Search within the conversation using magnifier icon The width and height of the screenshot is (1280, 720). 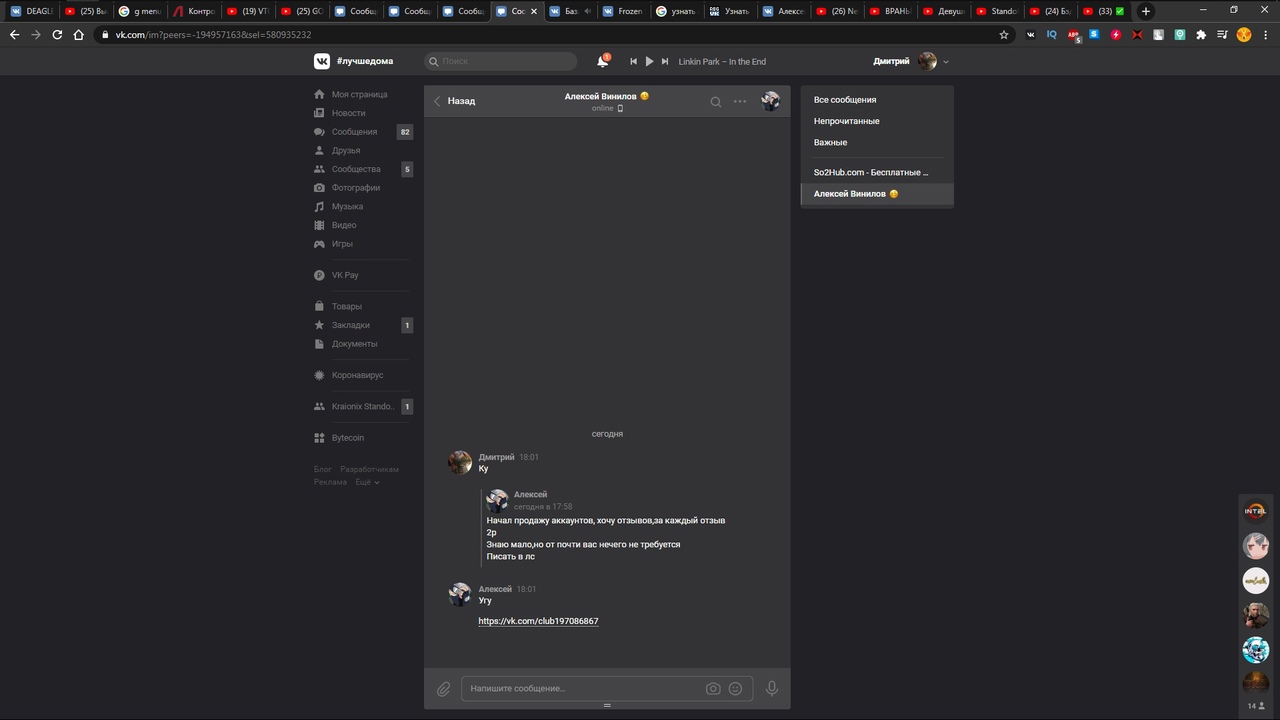(715, 101)
